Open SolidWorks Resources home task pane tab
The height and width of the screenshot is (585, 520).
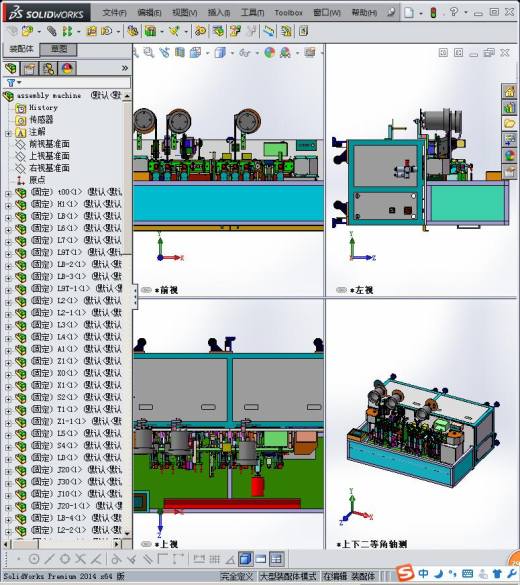[x=510, y=91]
